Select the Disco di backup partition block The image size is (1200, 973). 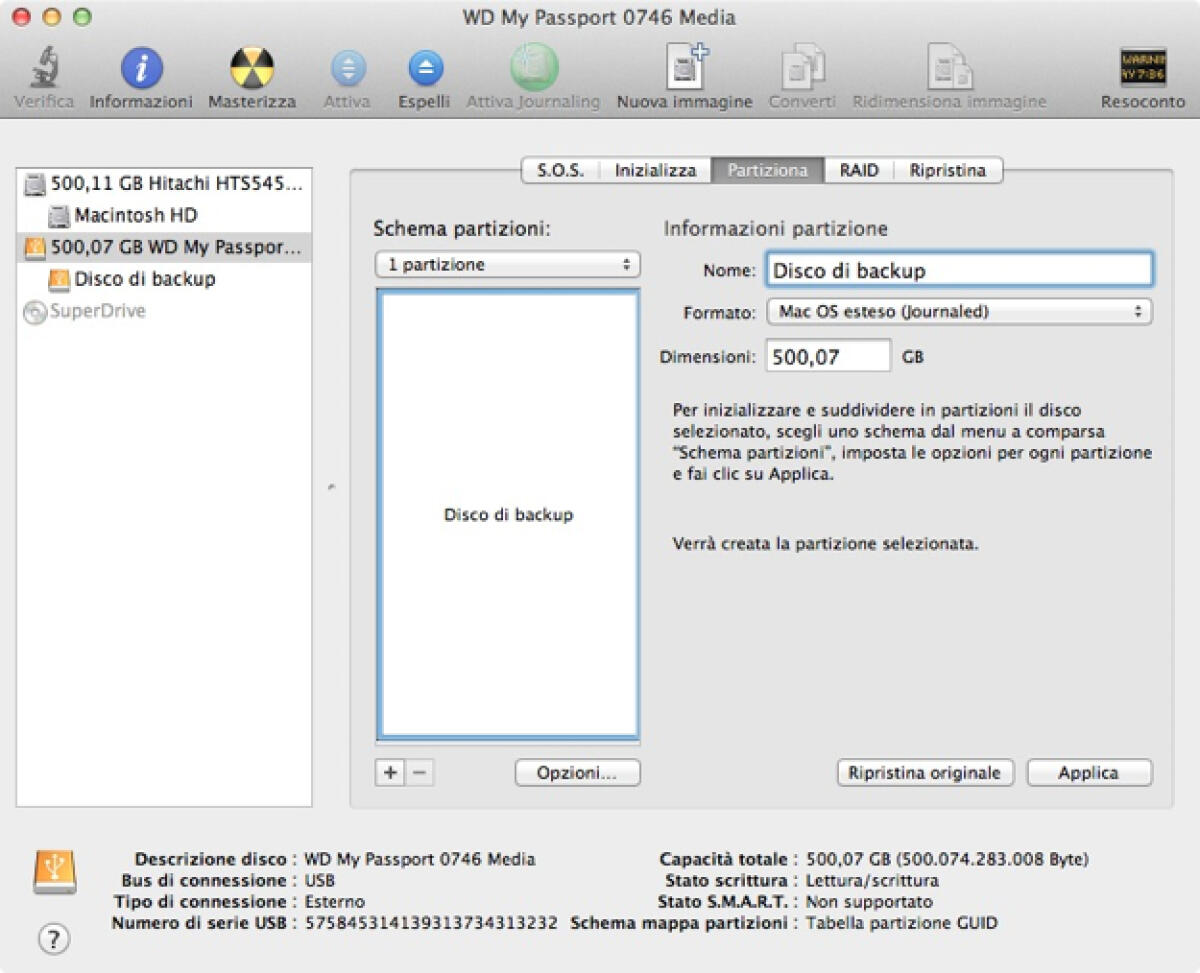click(508, 514)
